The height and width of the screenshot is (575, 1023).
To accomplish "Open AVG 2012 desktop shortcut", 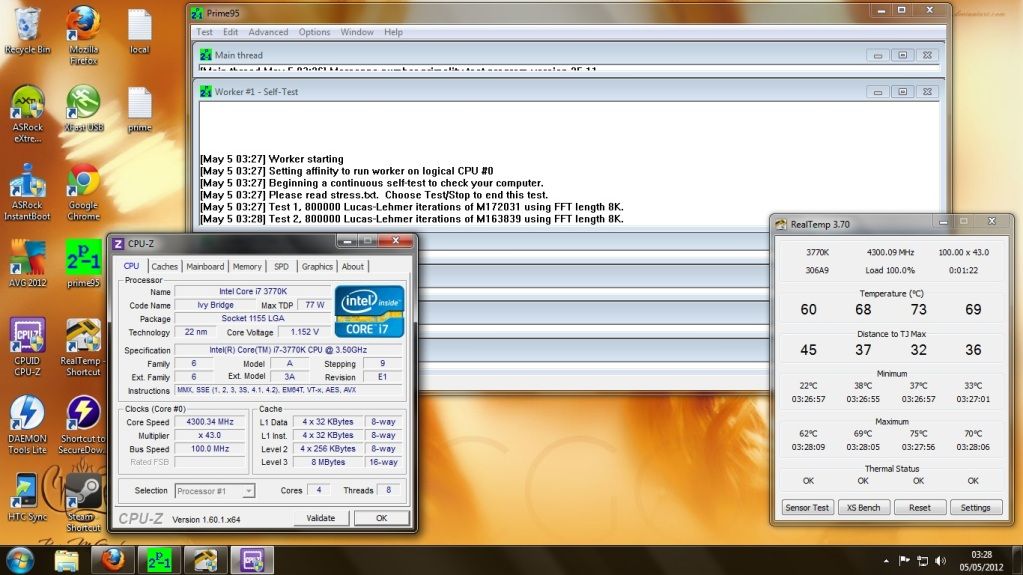I will pyautogui.click(x=27, y=264).
